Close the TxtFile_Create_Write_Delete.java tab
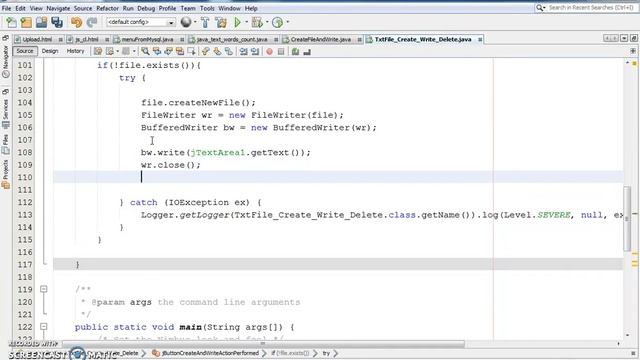The height and width of the screenshot is (360, 640). pos(480,40)
